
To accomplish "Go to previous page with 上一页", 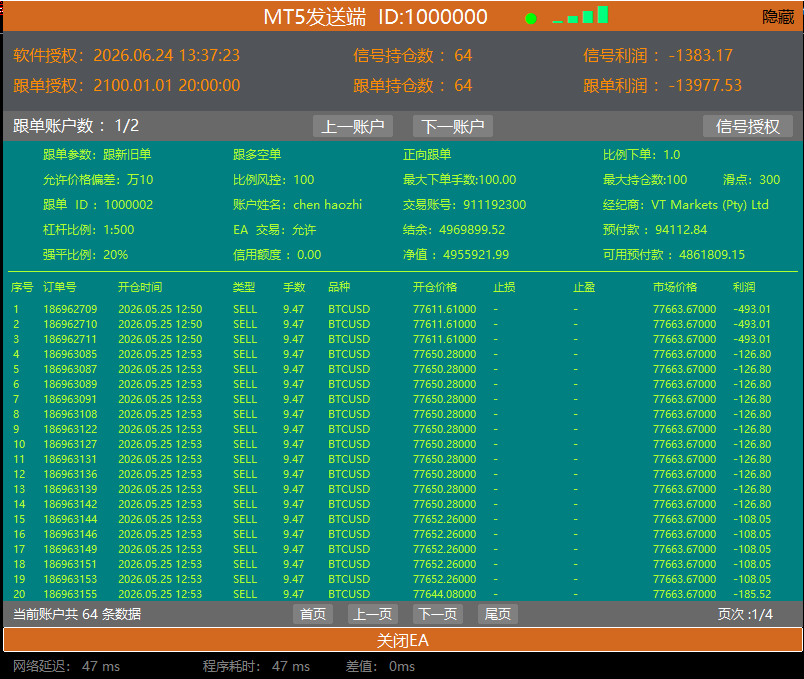I will pyautogui.click(x=372, y=614).
